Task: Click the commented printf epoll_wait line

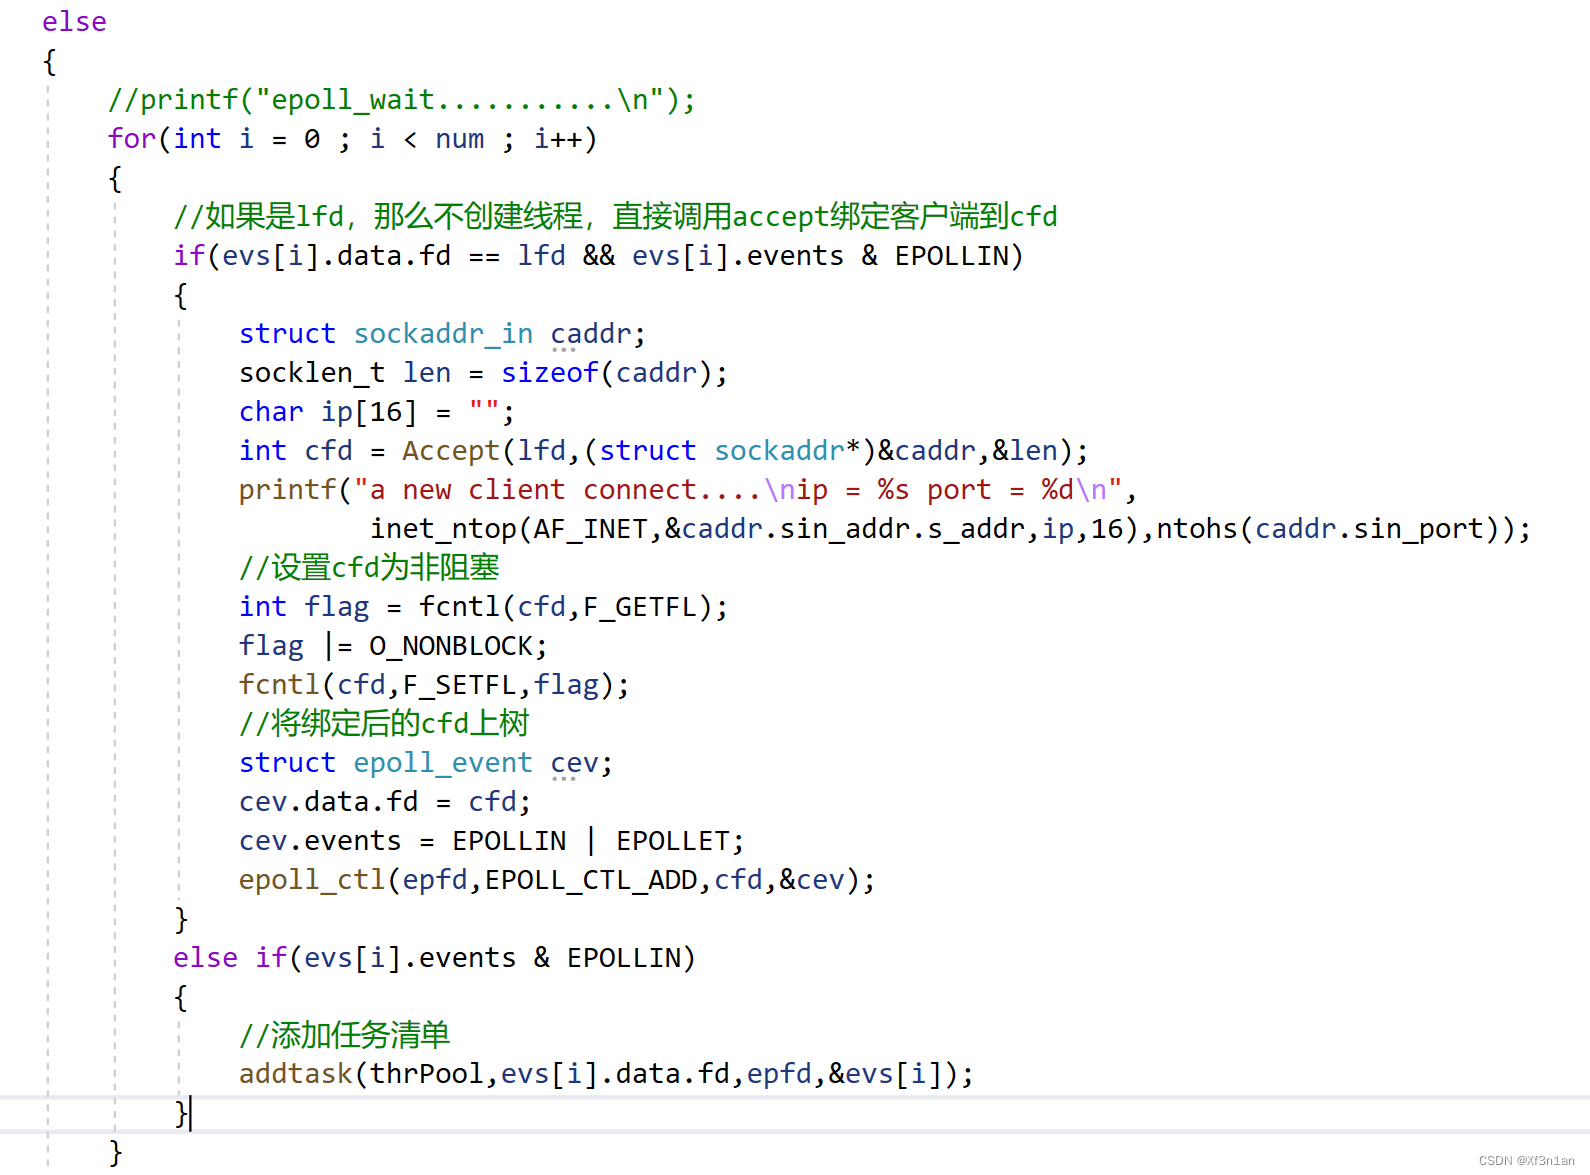Action: [402, 100]
